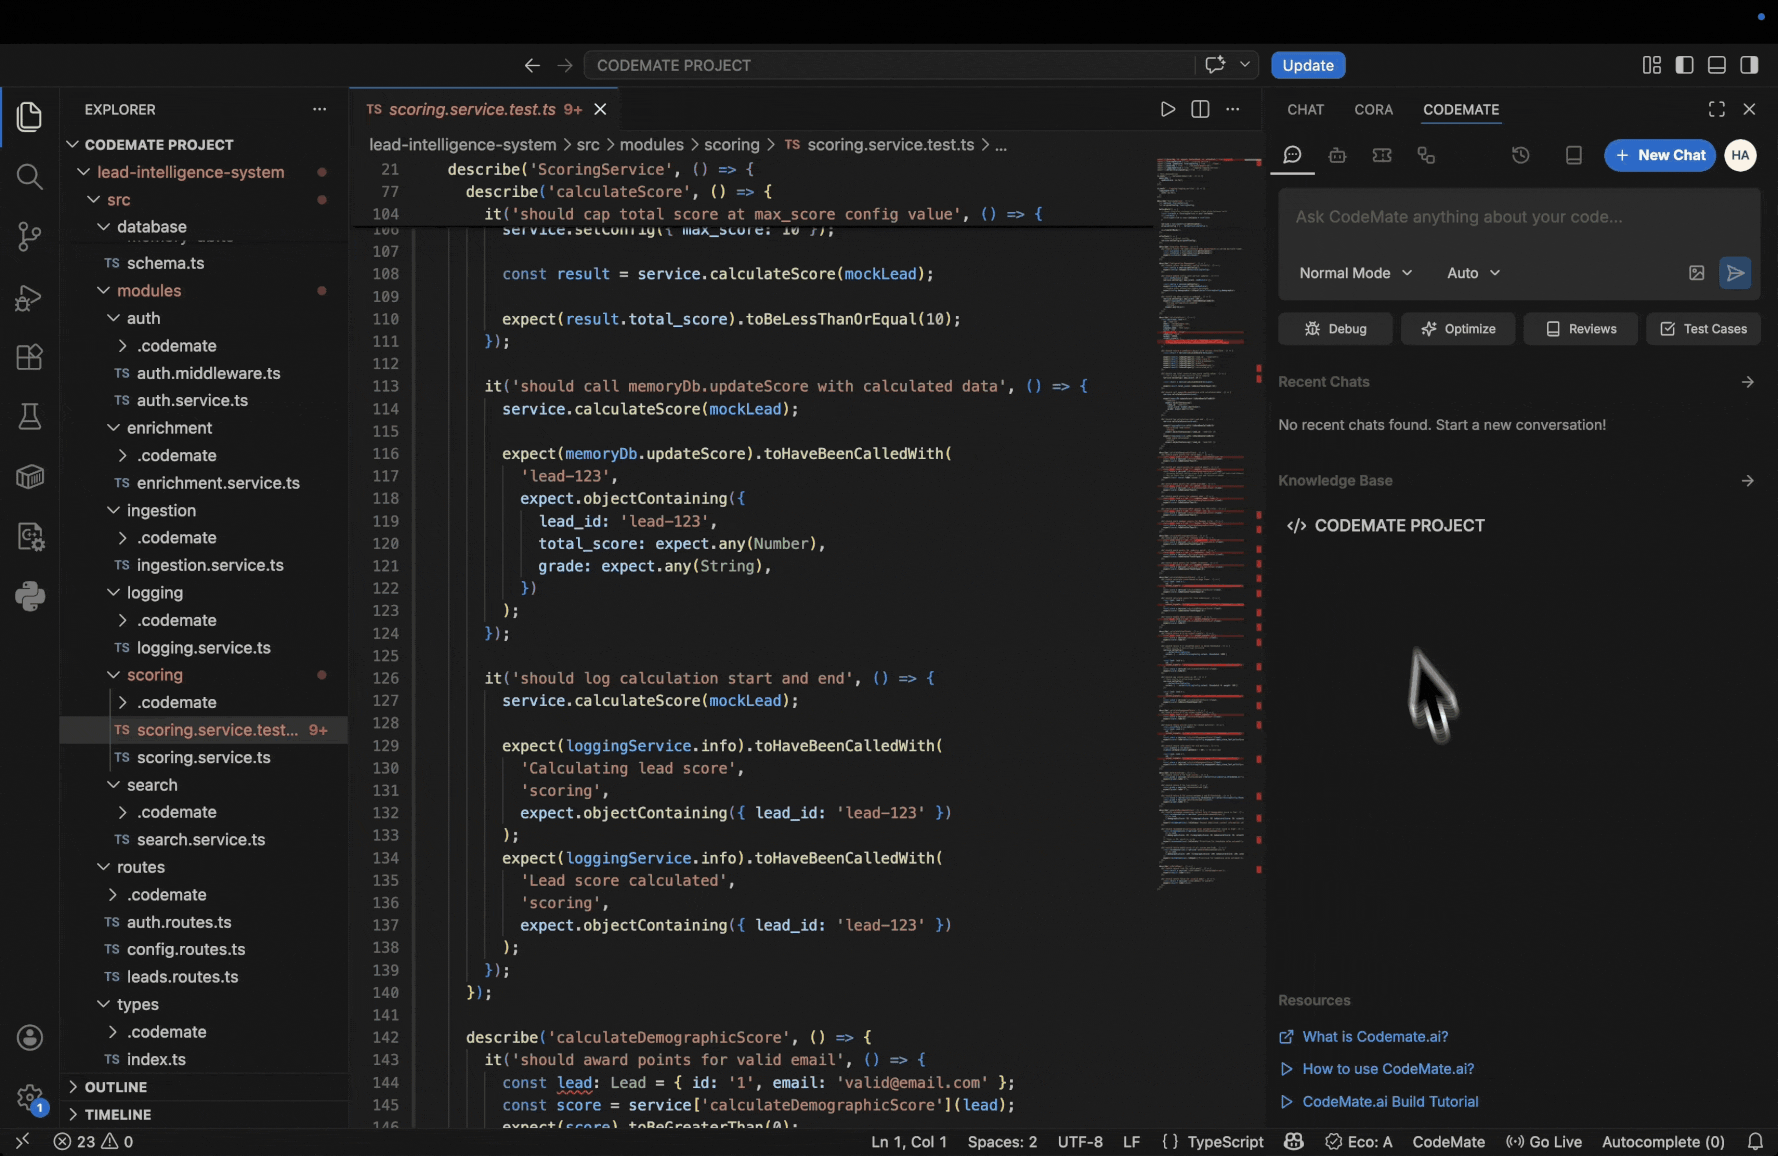
Task: Open the Normal Mode dropdown
Action: [x=1355, y=273]
